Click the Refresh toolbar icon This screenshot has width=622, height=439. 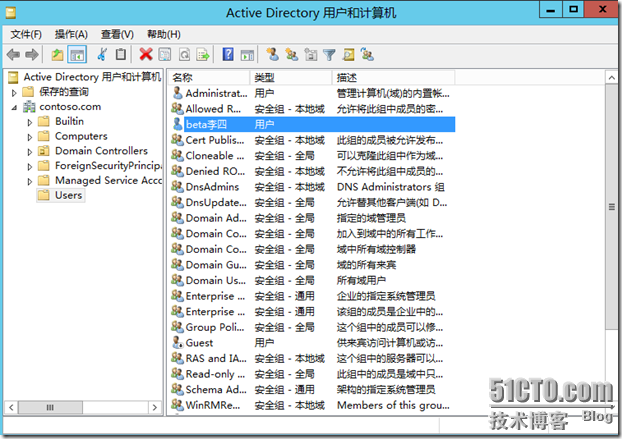point(184,54)
